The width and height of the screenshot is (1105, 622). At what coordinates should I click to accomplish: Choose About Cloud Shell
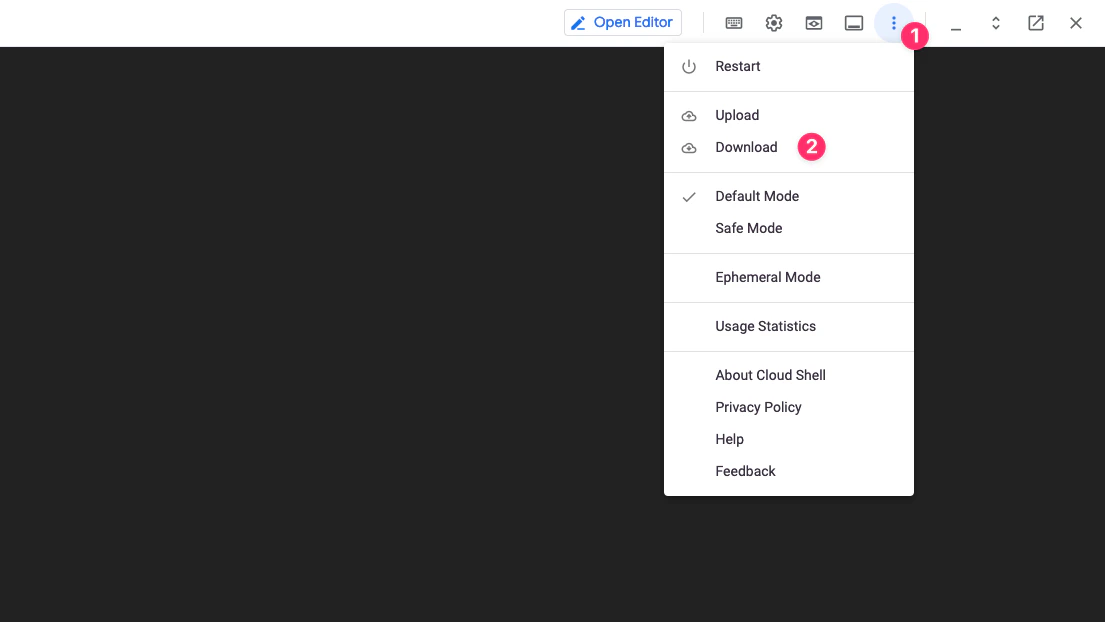770,375
